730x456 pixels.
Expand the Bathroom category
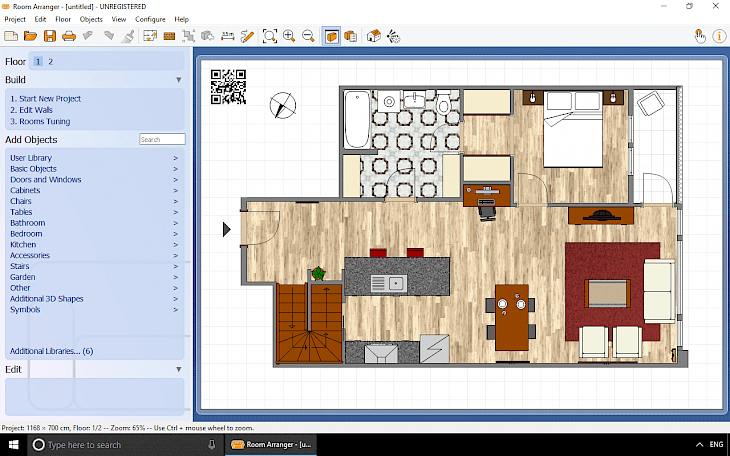point(94,223)
